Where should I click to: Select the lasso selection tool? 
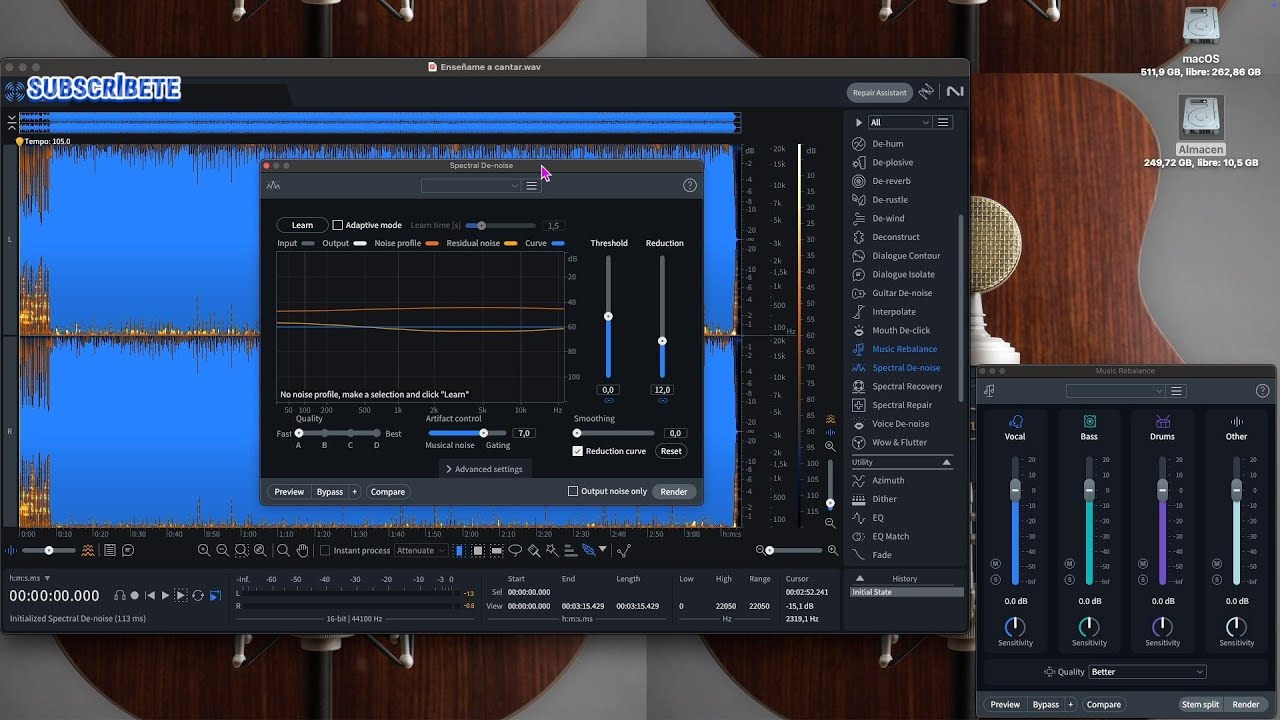click(x=515, y=550)
